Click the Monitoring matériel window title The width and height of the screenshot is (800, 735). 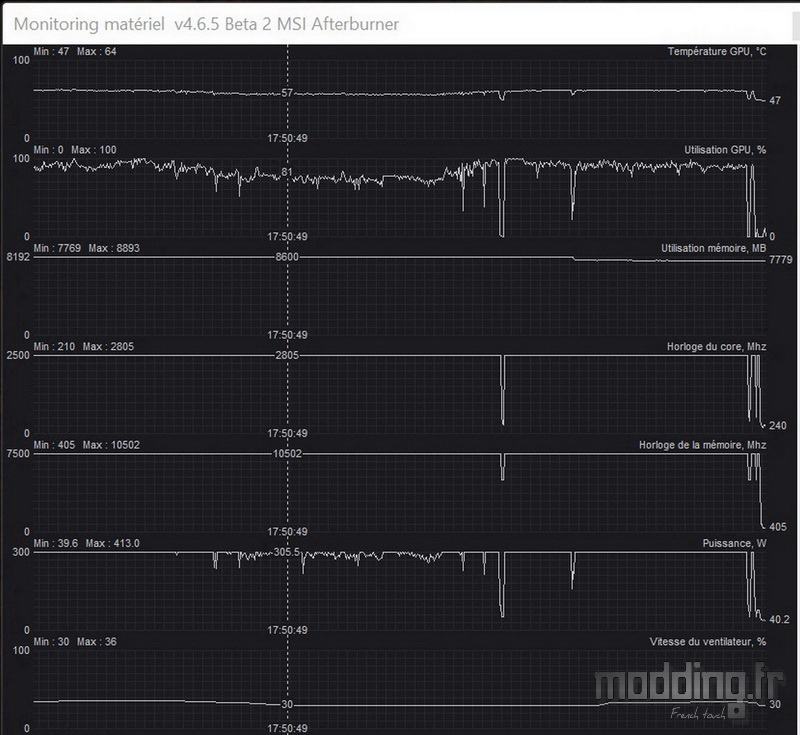tap(206, 24)
